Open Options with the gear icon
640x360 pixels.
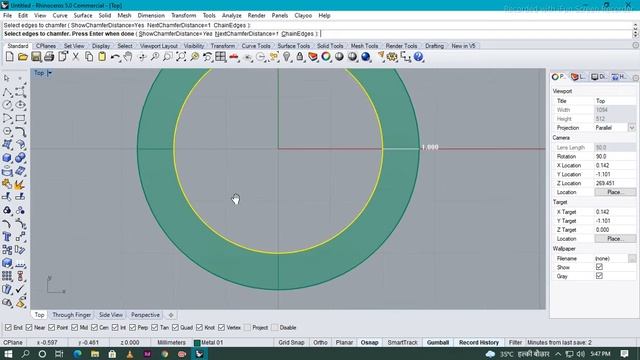pyautogui.click(x=392, y=57)
